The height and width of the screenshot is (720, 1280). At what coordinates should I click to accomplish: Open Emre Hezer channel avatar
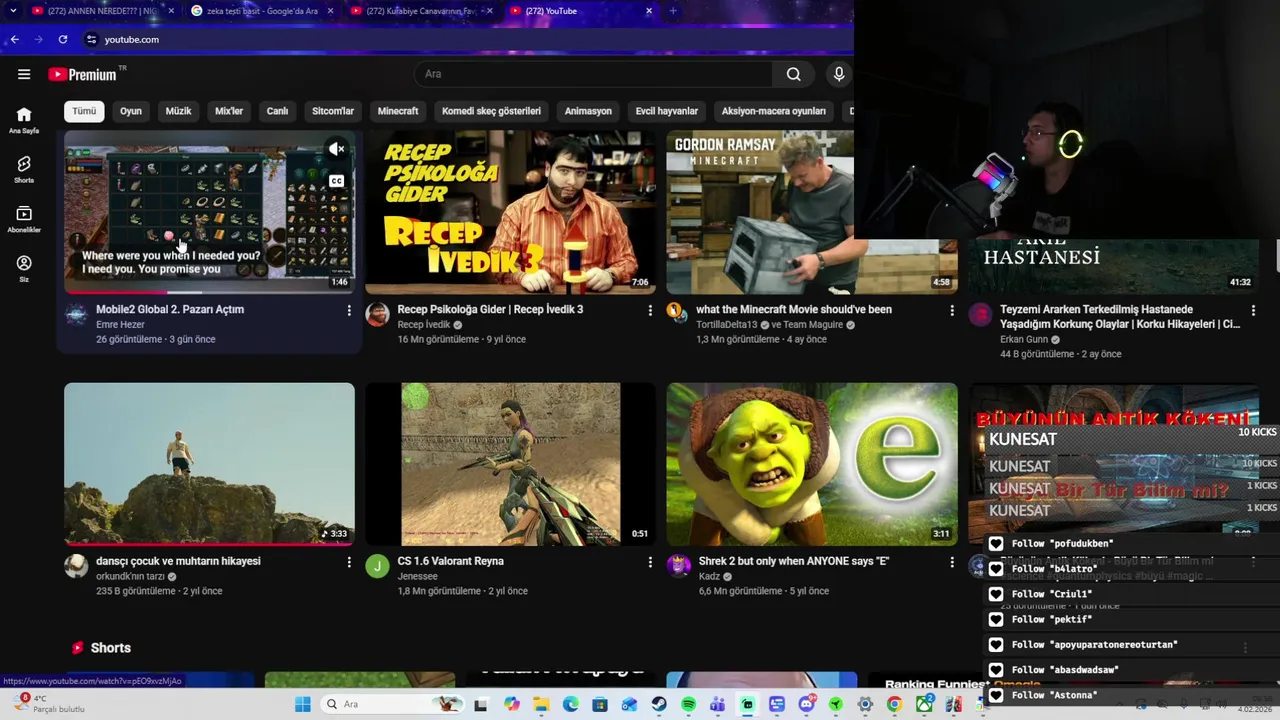pyautogui.click(x=76, y=315)
